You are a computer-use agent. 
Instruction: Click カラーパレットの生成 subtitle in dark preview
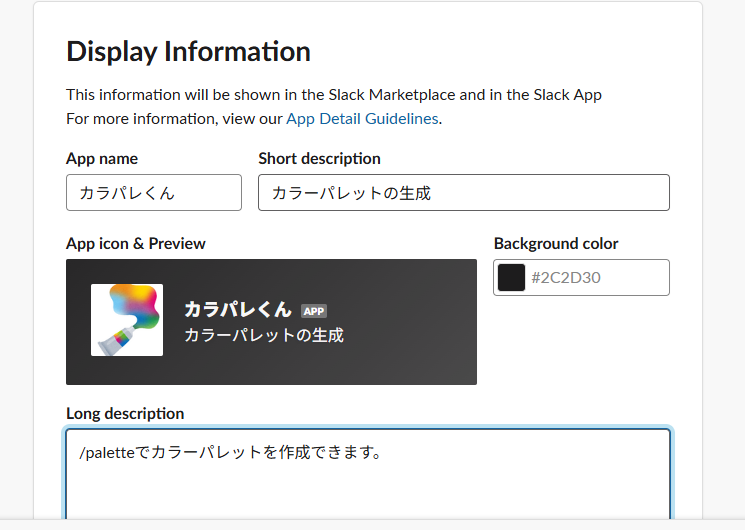[x=264, y=335]
